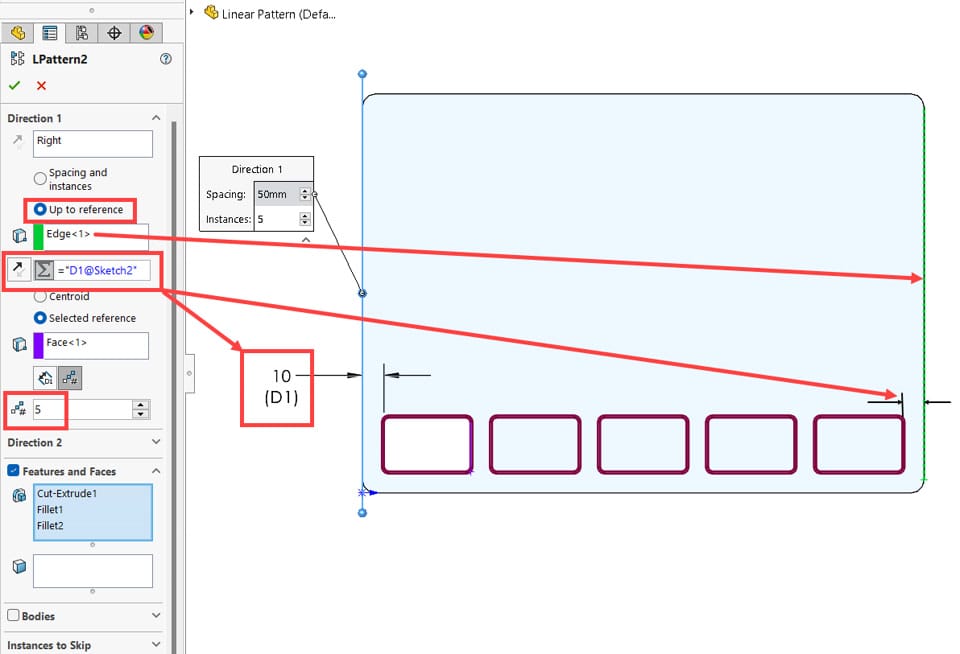
Task: Increase instances count in panel stepper
Action: (141, 405)
